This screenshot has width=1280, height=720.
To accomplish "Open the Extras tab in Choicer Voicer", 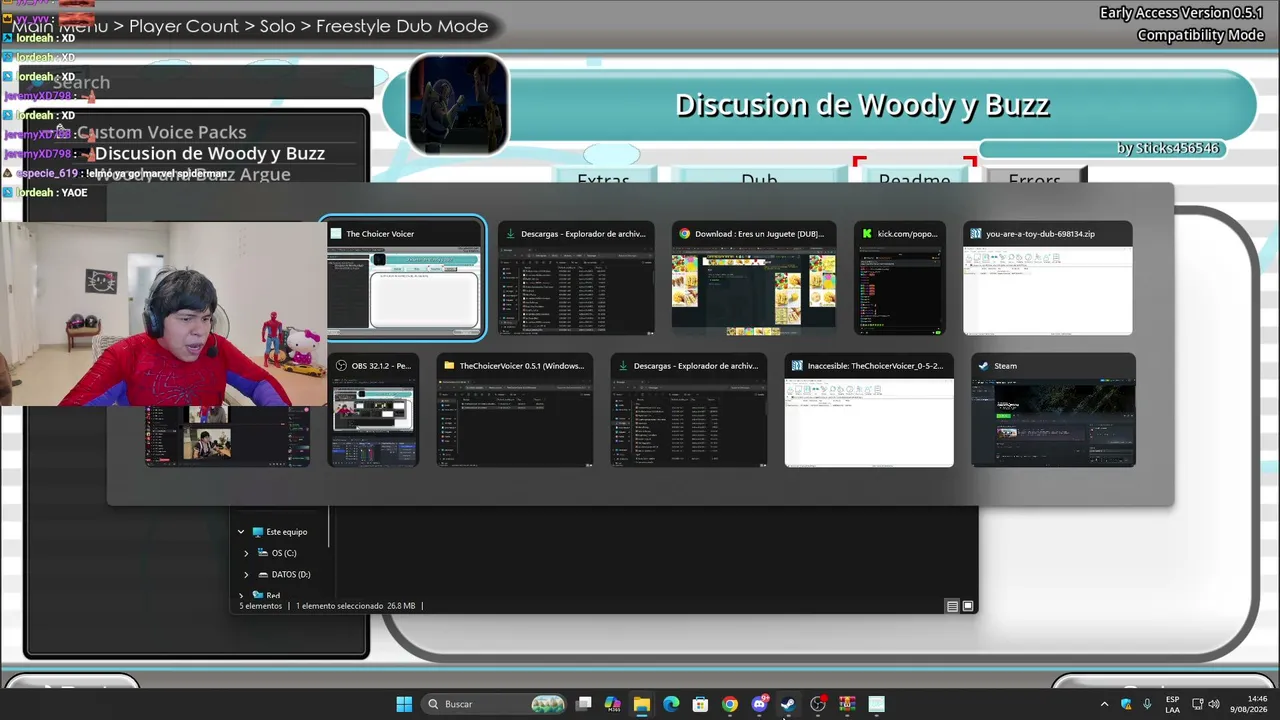I will pyautogui.click(x=604, y=176).
